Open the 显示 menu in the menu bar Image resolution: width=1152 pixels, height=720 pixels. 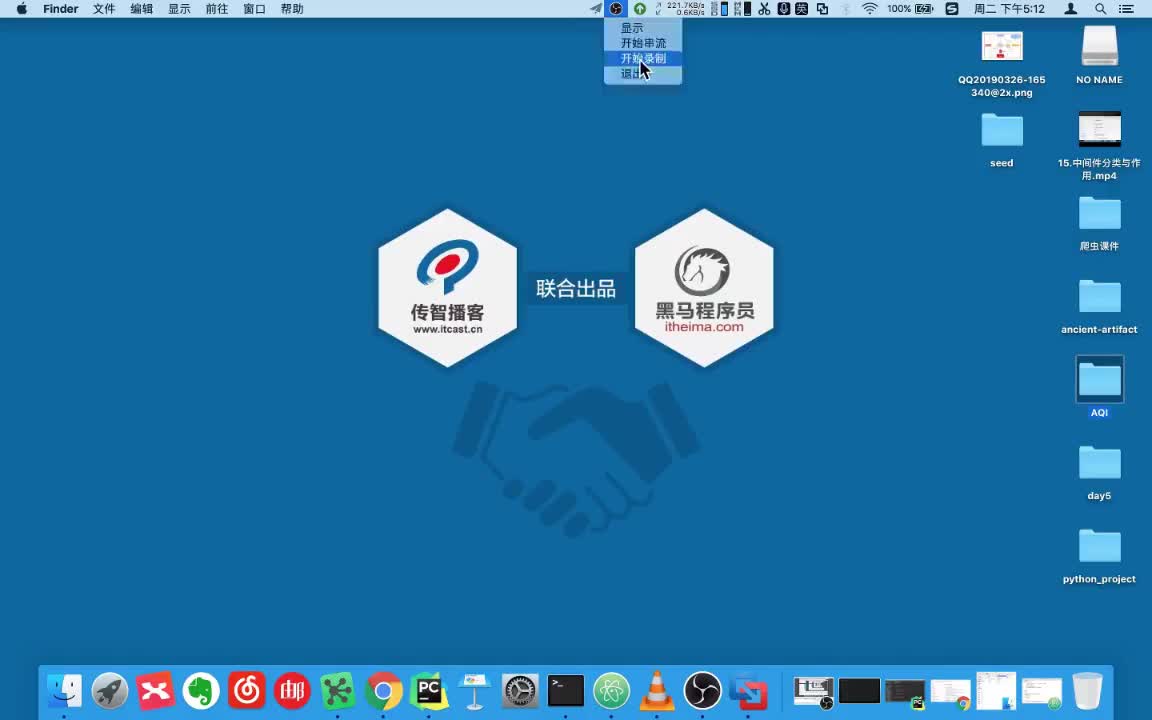pyautogui.click(x=179, y=9)
